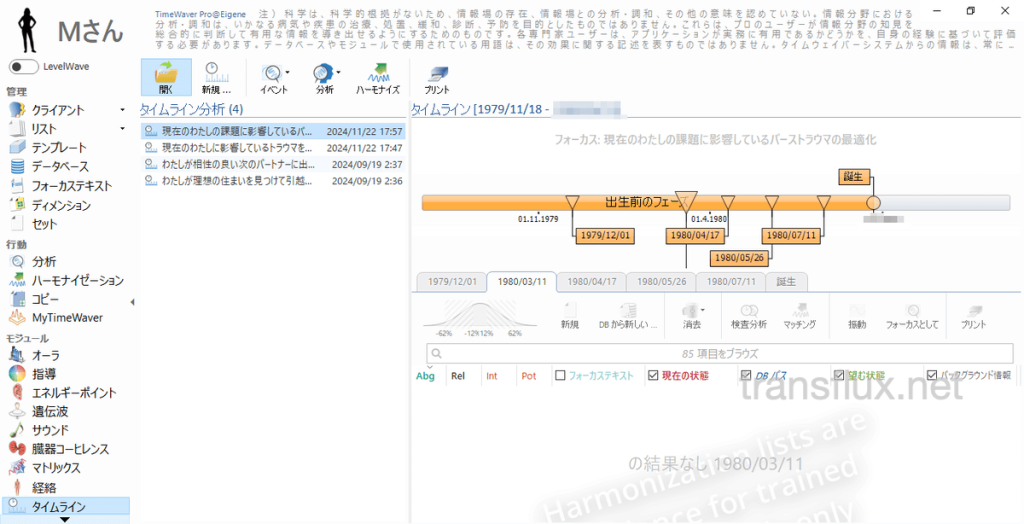The image size is (1024, 524).
Task: Uncheck the 現在の状態 checkbox
Action: [x=653, y=376]
